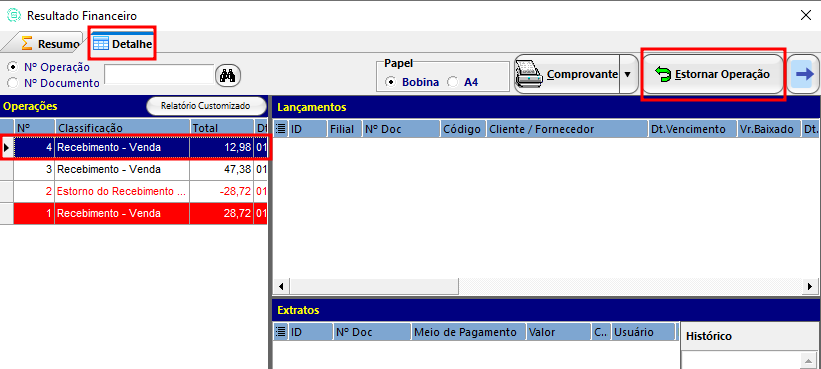Click the Classificação column header
Image resolution: width=821 pixels, height=369 pixels.
(122, 128)
